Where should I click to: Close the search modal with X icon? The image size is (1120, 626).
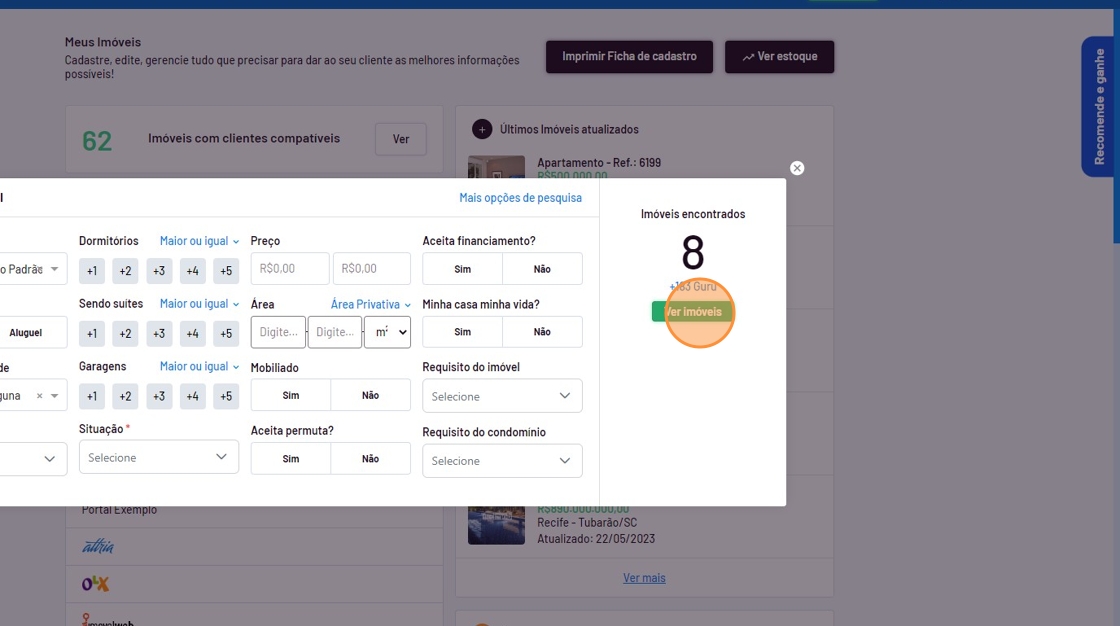tap(797, 168)
